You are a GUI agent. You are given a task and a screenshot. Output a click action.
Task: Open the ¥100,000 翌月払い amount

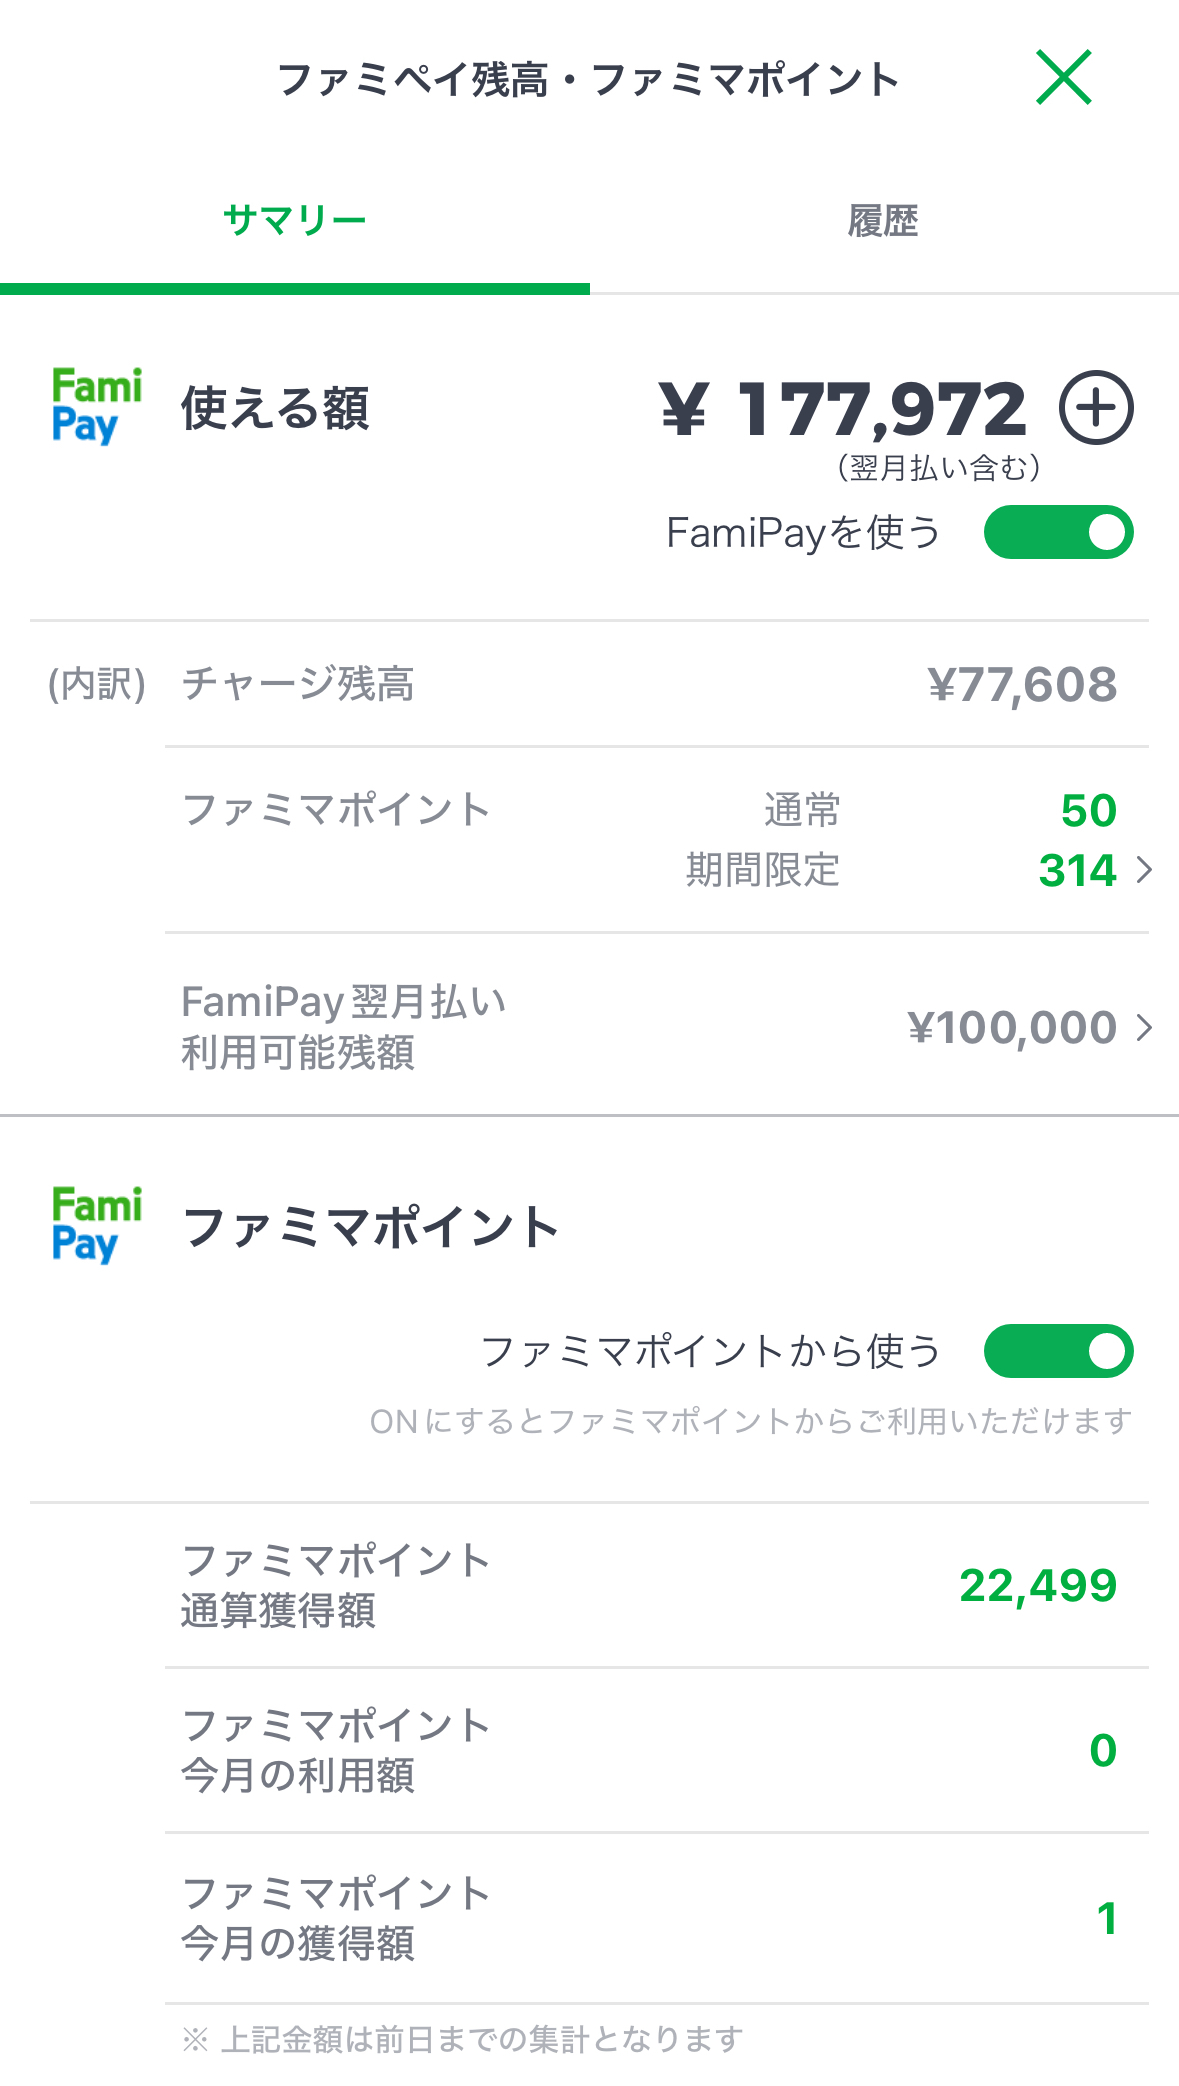tap(1011, 1028)
